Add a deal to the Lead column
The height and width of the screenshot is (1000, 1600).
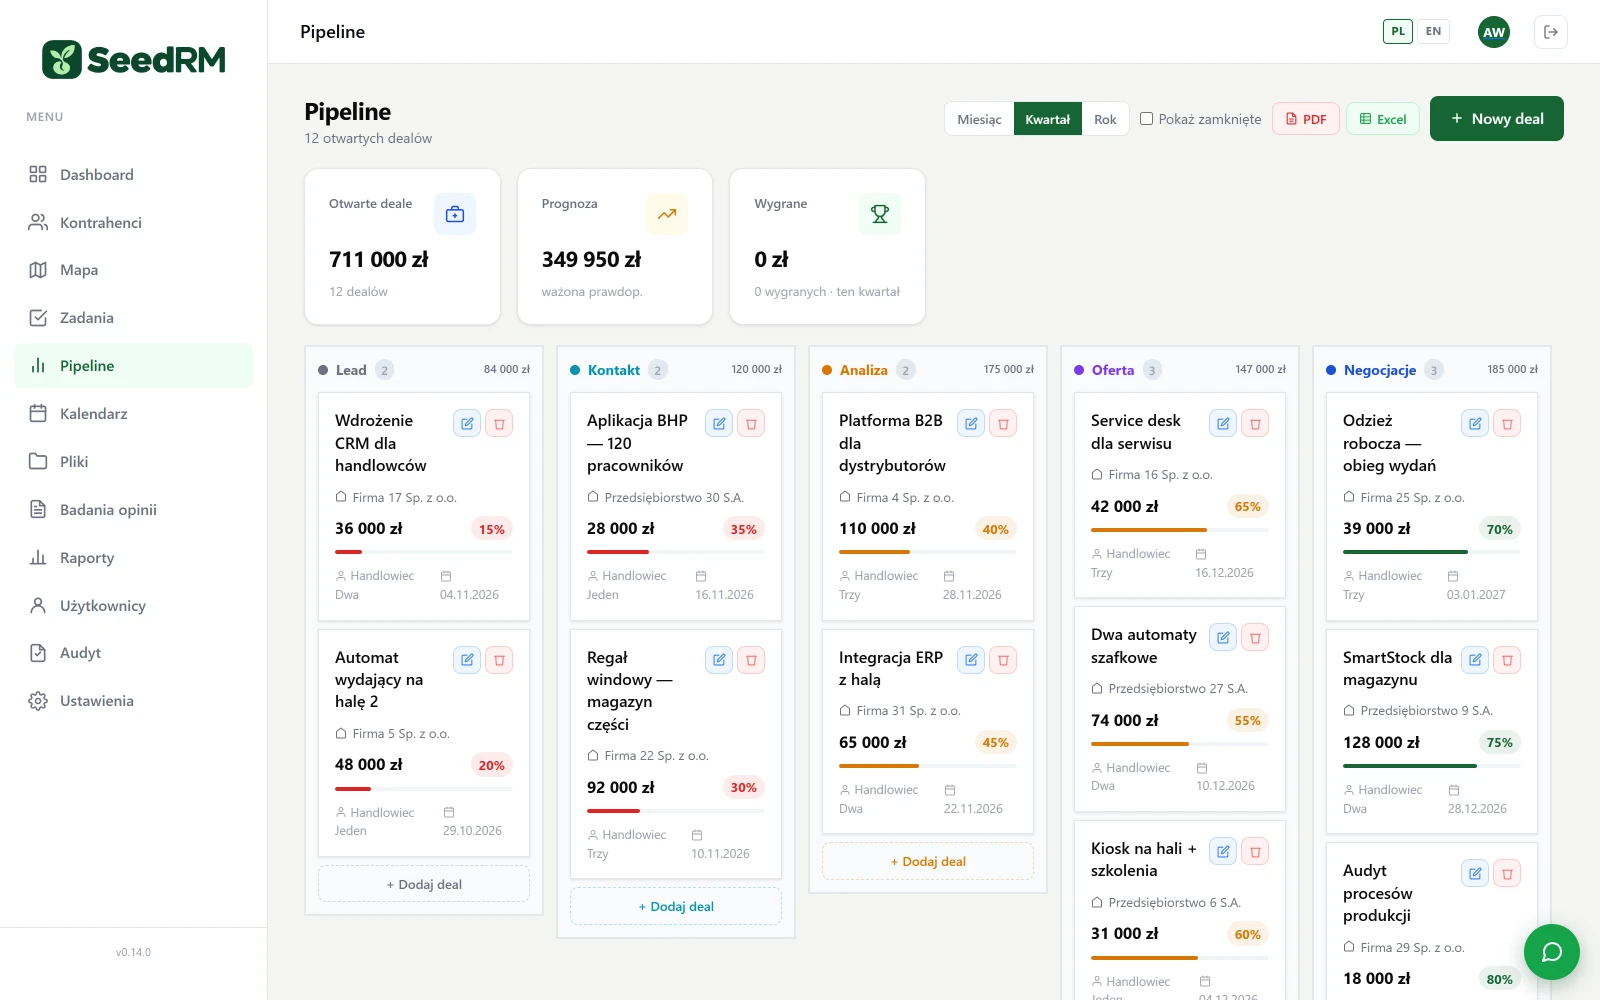tap(424, 884)
